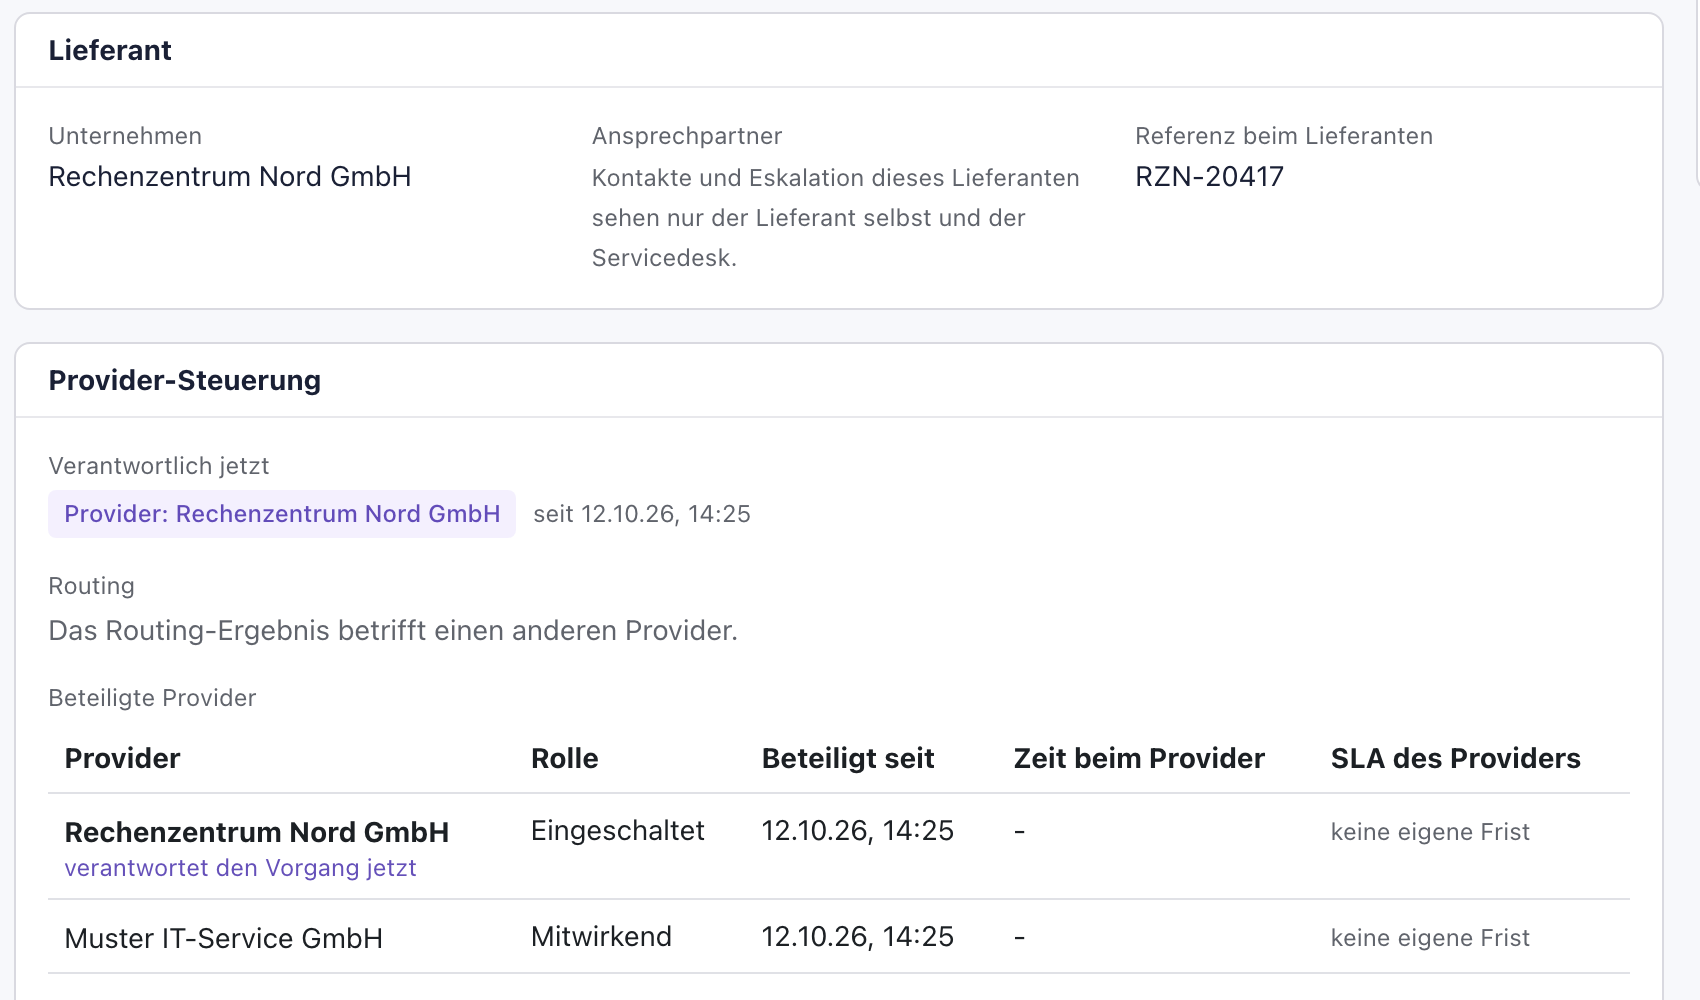
Task: Click the "Lieferant" card heading
Action: tap(110, 51)
